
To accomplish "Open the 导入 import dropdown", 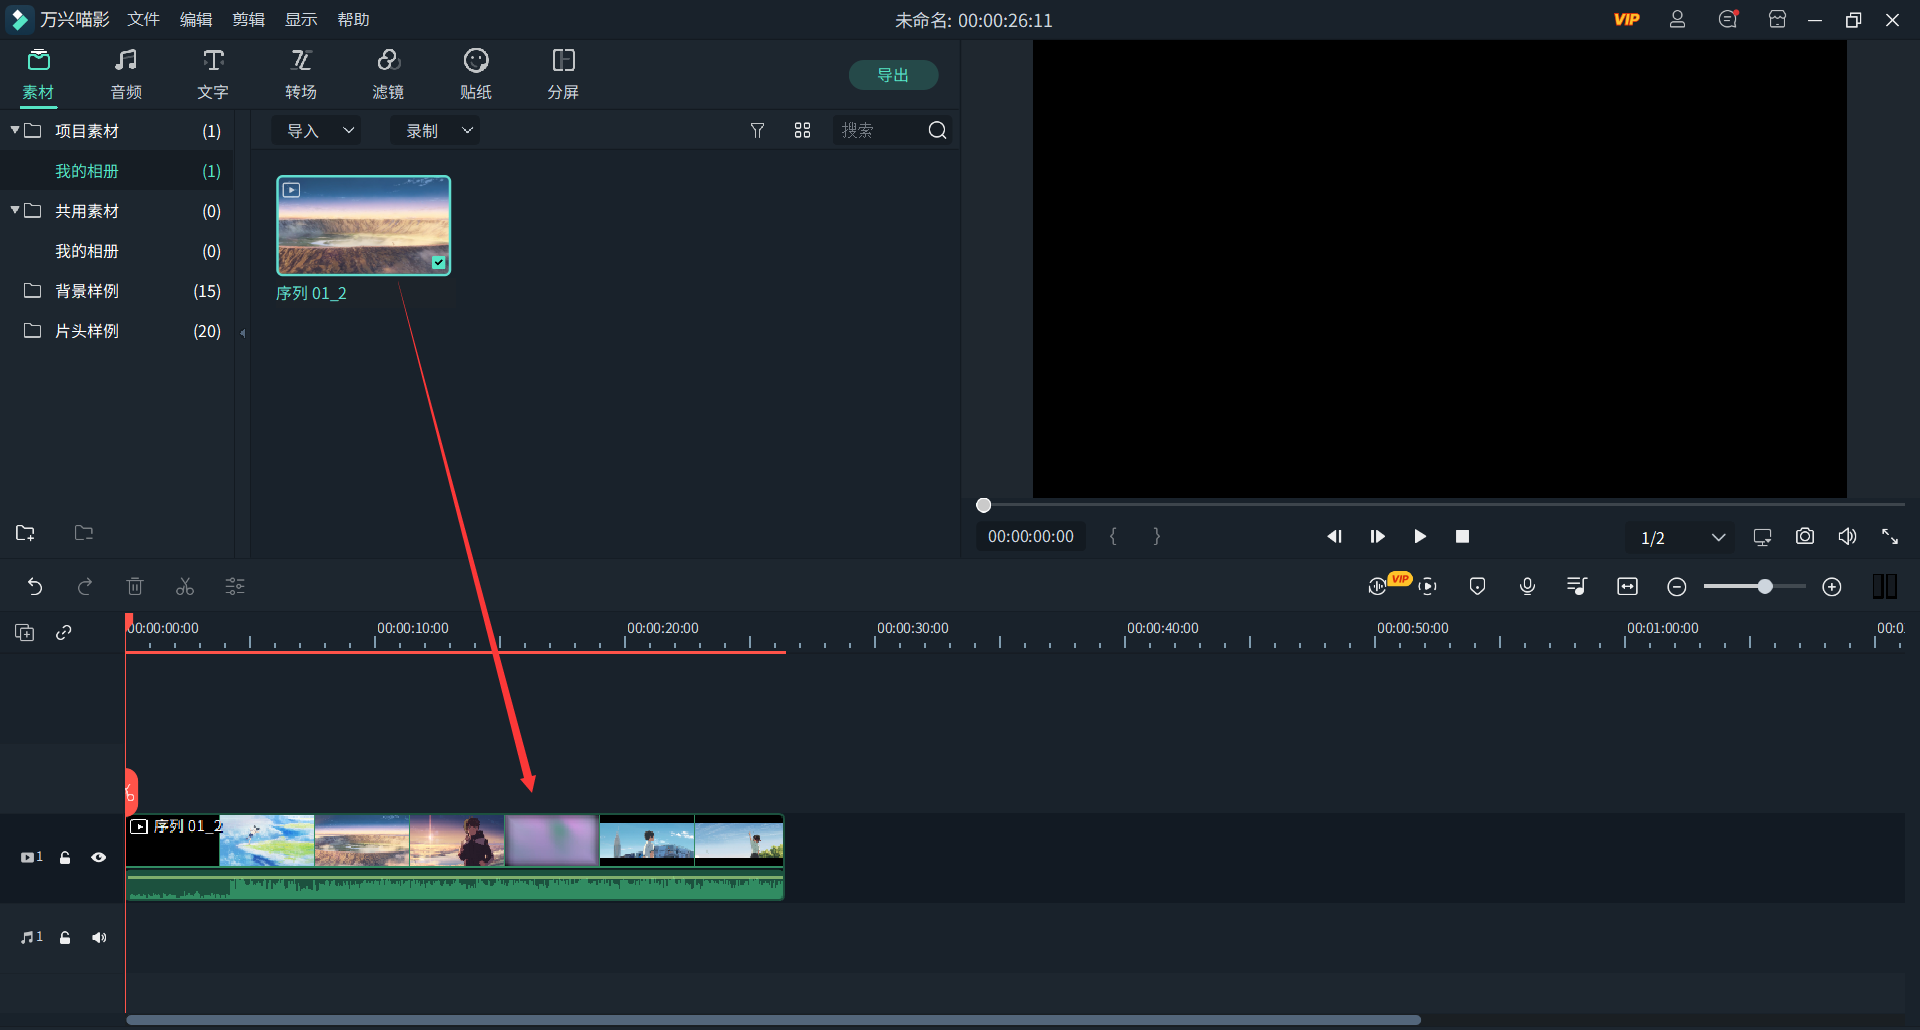I will pyautogui.click(x=318, y=131).
